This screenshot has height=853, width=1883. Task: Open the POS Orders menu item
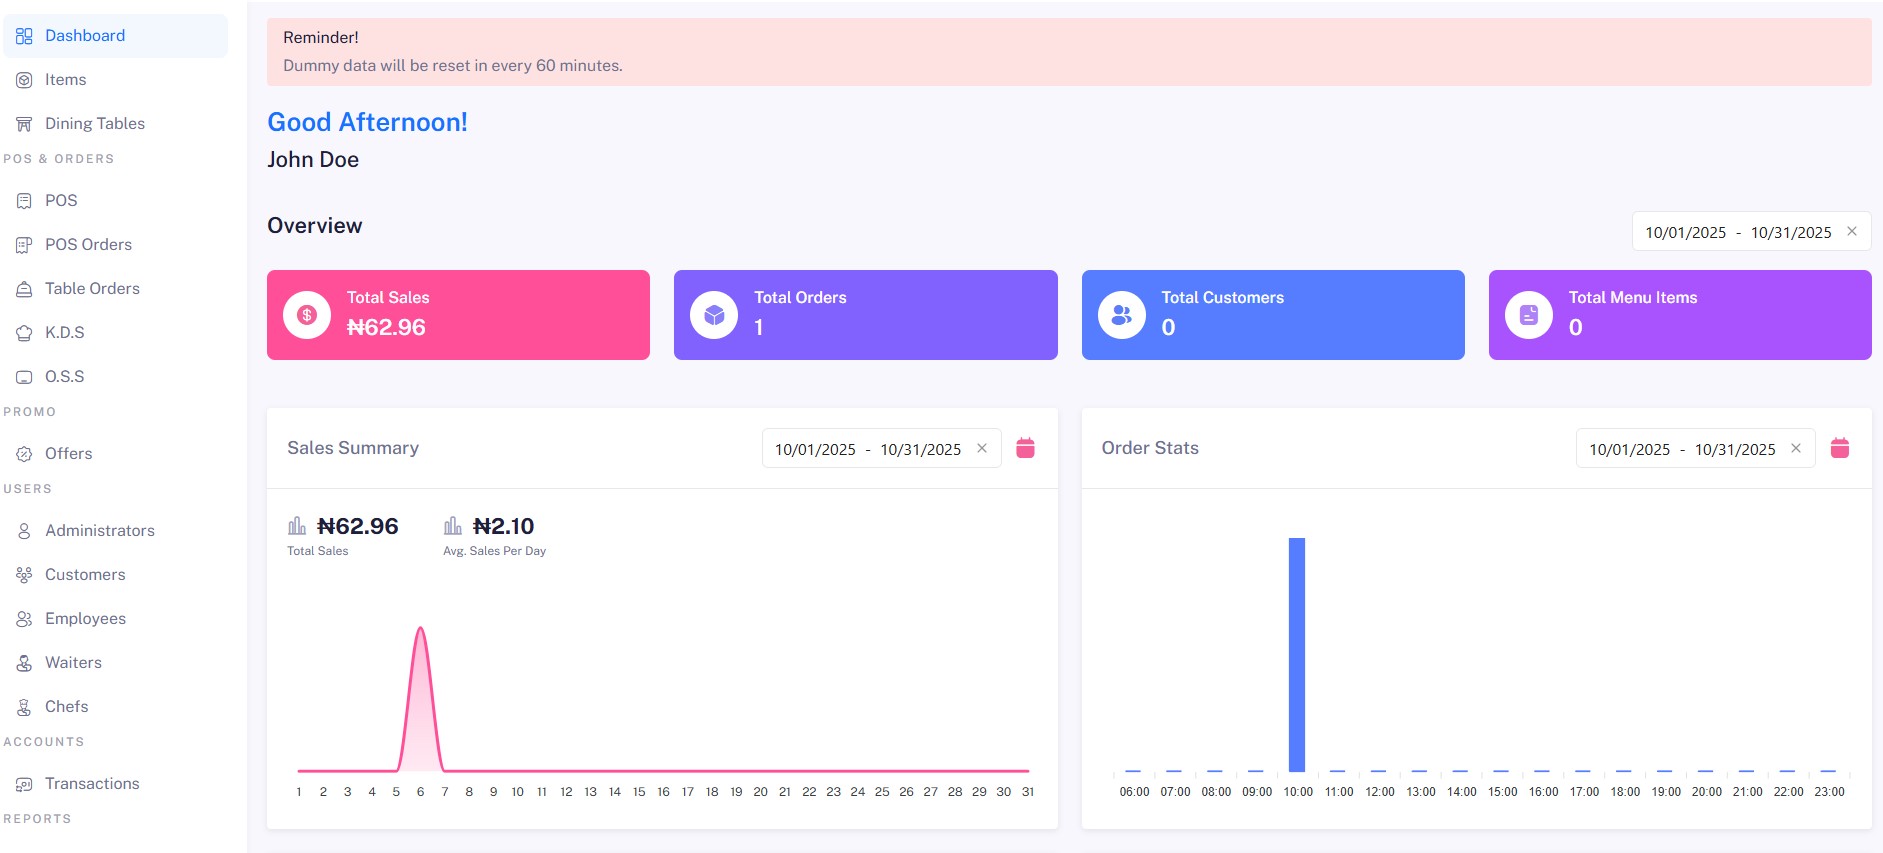coord(88,245)
